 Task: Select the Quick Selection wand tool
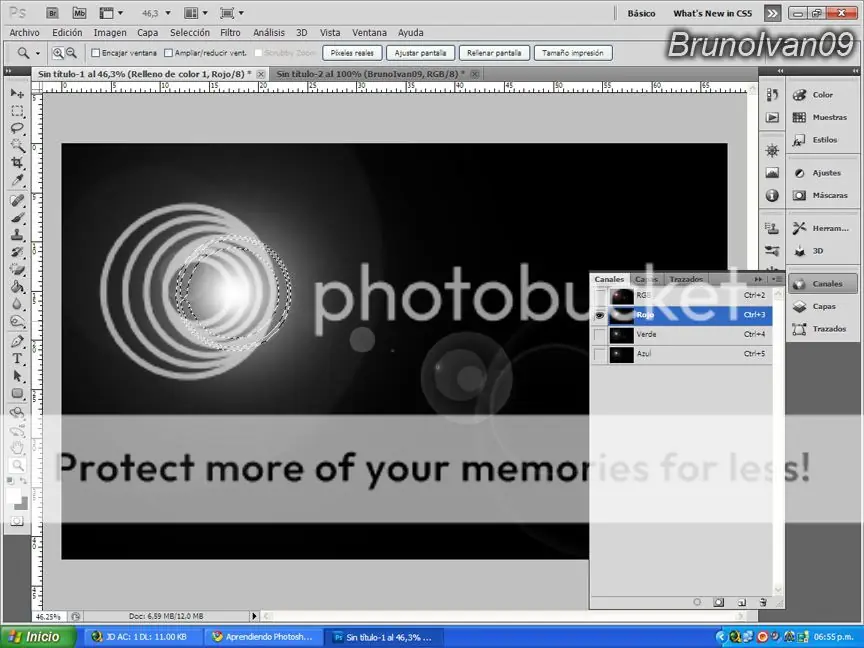[17, 145]
